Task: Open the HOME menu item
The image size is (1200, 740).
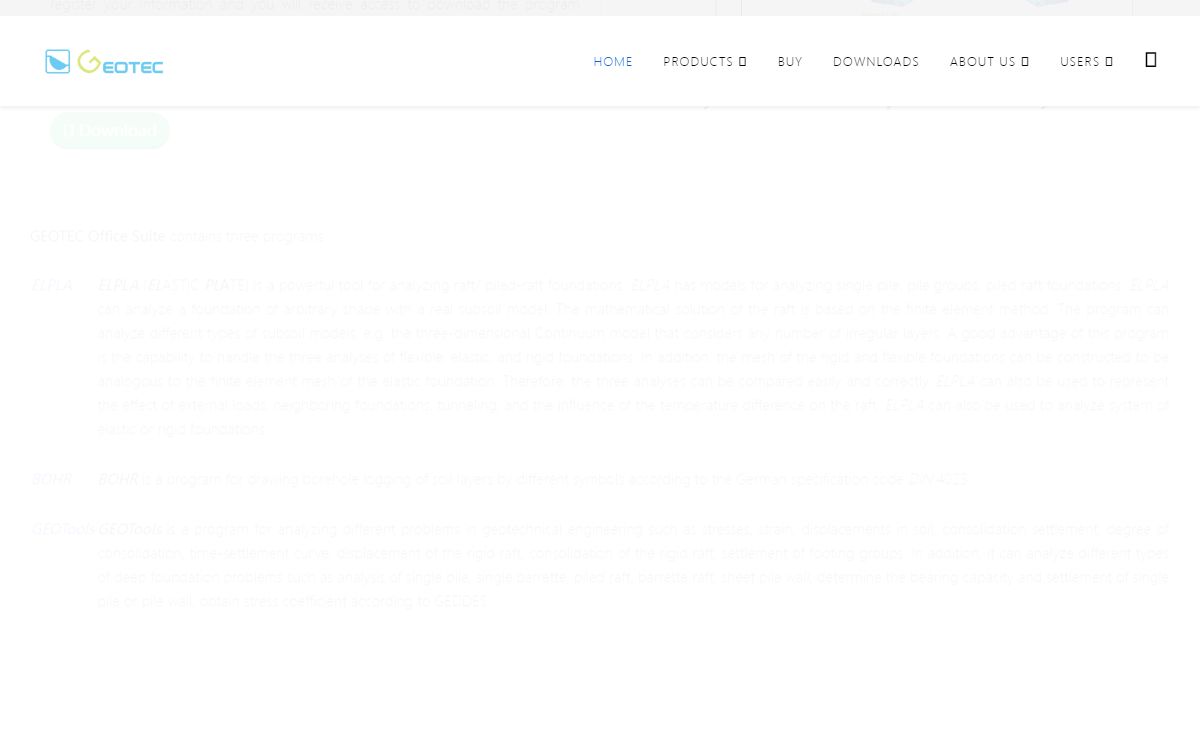Action: click(x=613, y=62)
